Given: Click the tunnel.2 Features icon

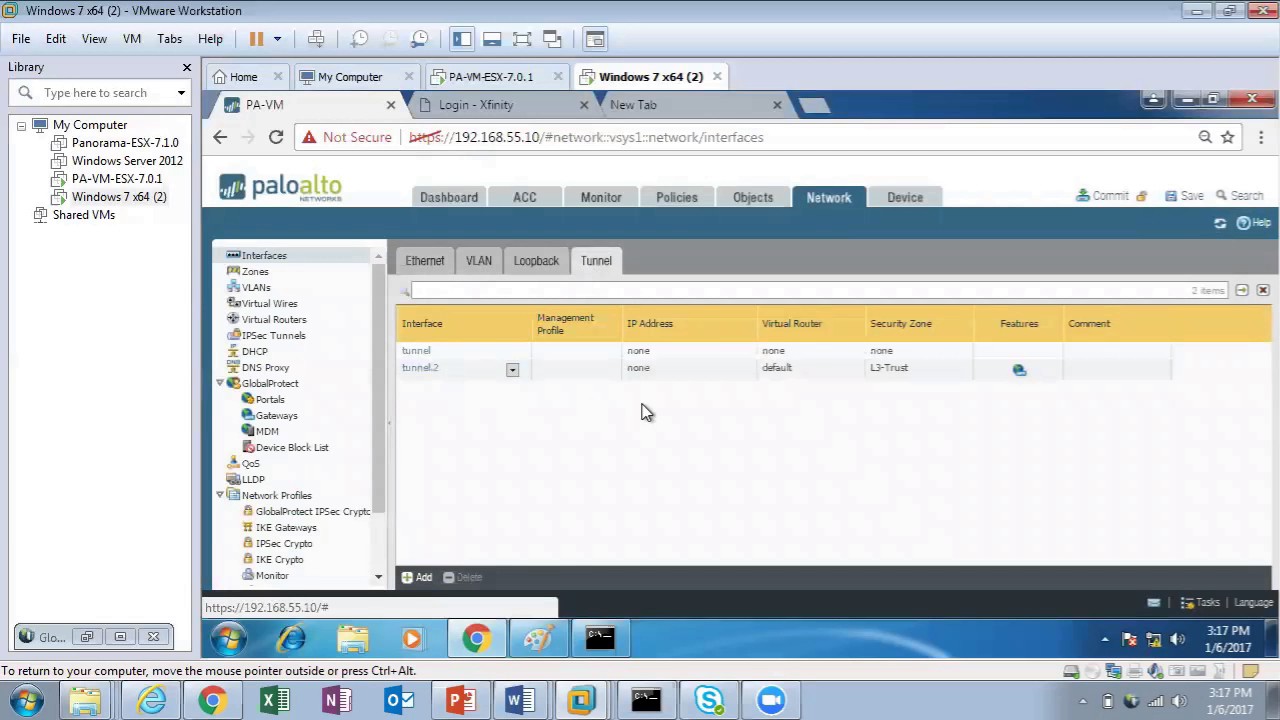Looking at the screenshot, I should tap(1019, 370).
